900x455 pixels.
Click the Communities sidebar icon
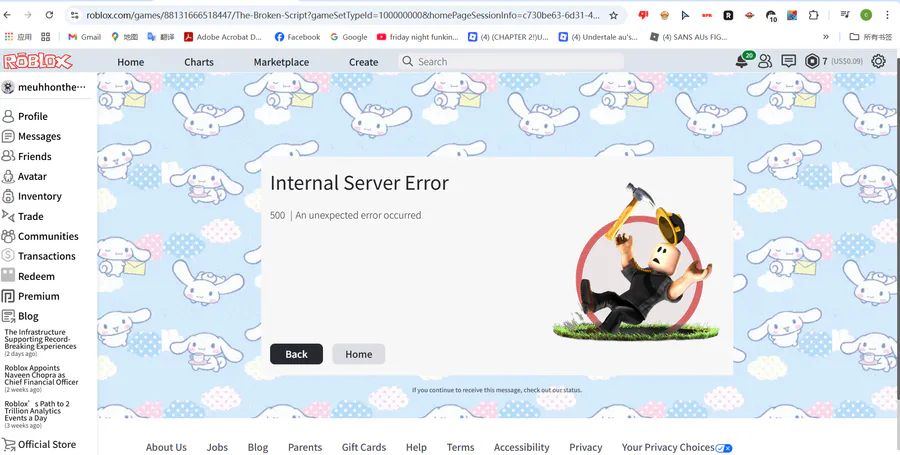pyautogui.click(x=8, y=236)
